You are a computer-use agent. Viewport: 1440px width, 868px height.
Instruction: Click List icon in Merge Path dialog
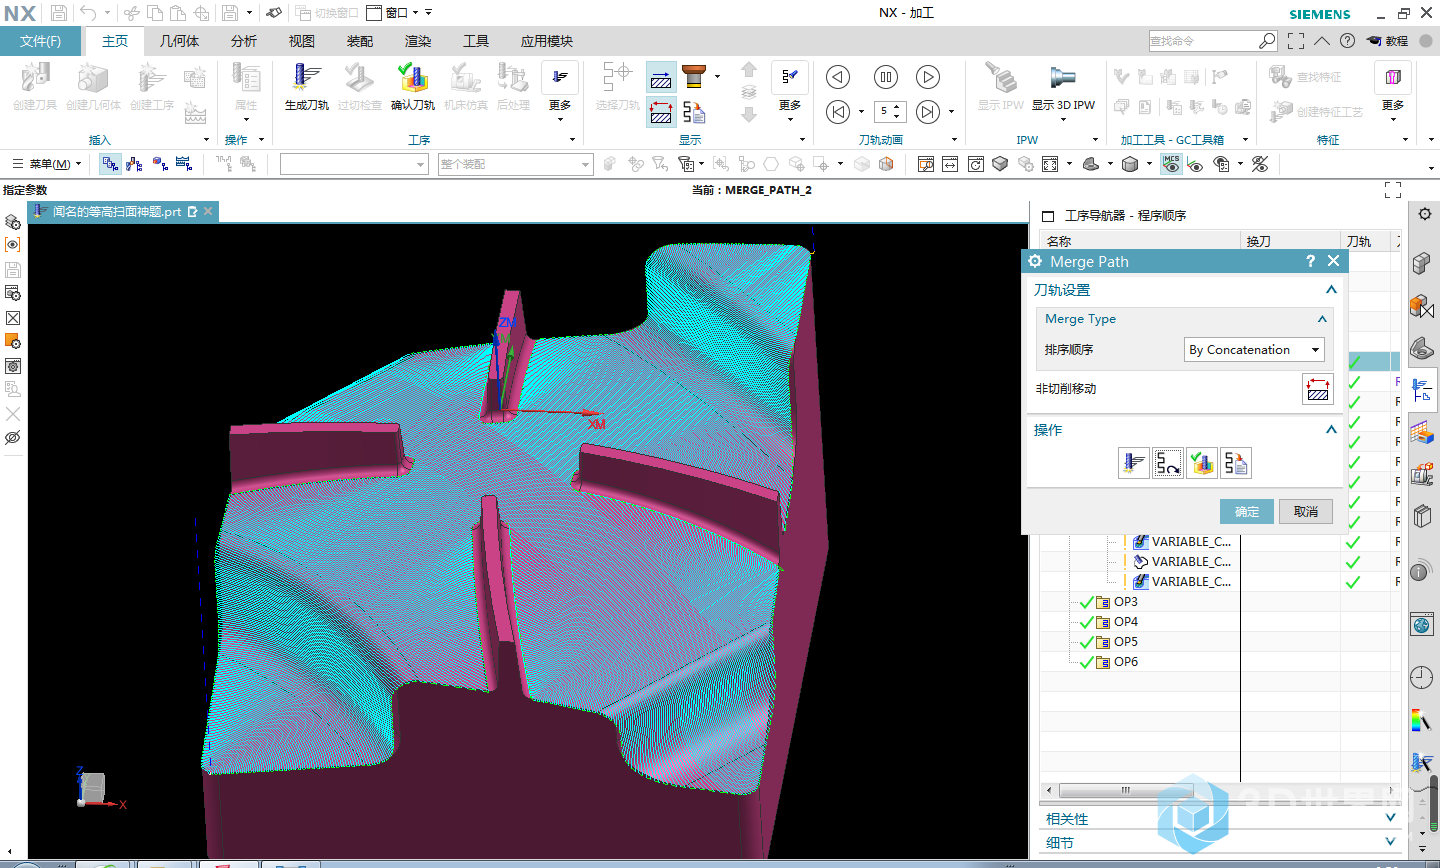coord(1236,463)
